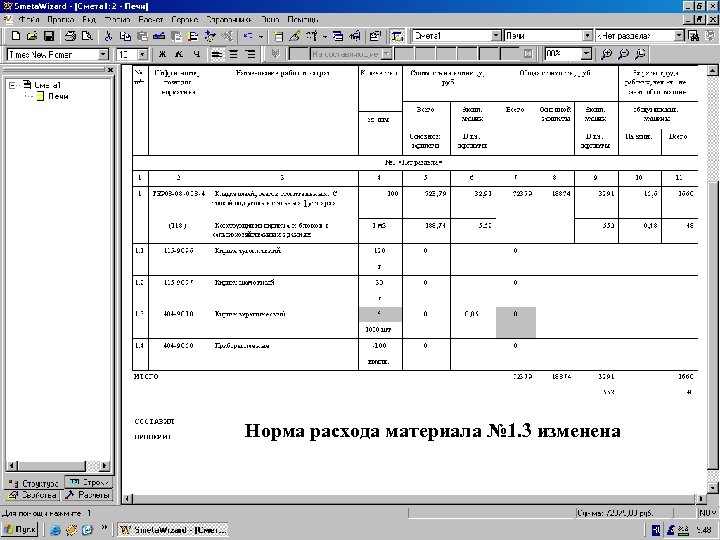Print with the printer toolbar icon
Image resolution: width=720 pixels, height=540 pixels.
(x=70, y=36)
